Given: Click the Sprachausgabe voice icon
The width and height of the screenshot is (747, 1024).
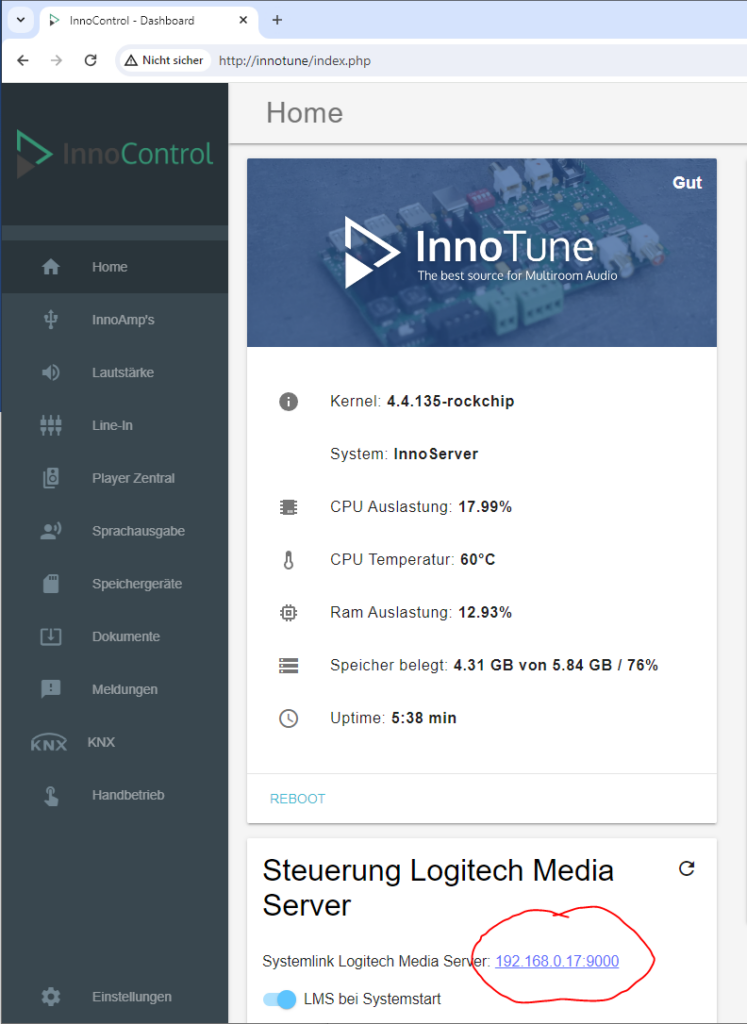Looking at the screenshot, I should [x=51, y=531].
